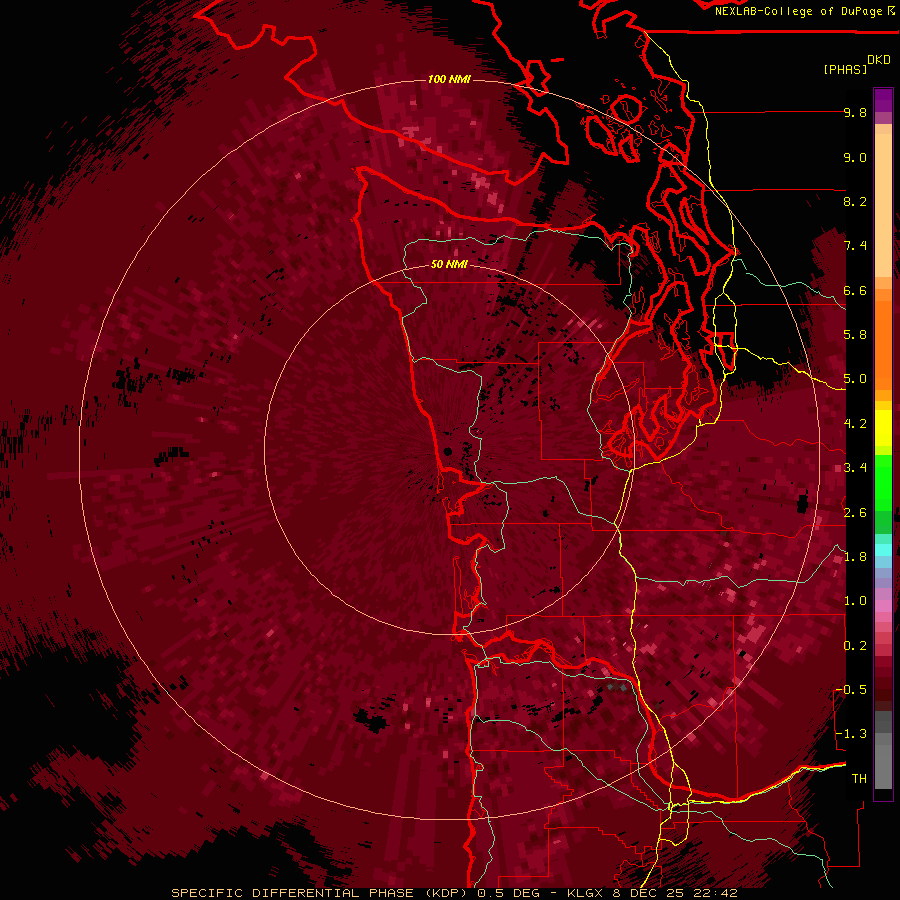The image size is (900, 900).
Task: Click the black radar site dot at the map center
Action: pyautogui.click(x=448, y=452)
